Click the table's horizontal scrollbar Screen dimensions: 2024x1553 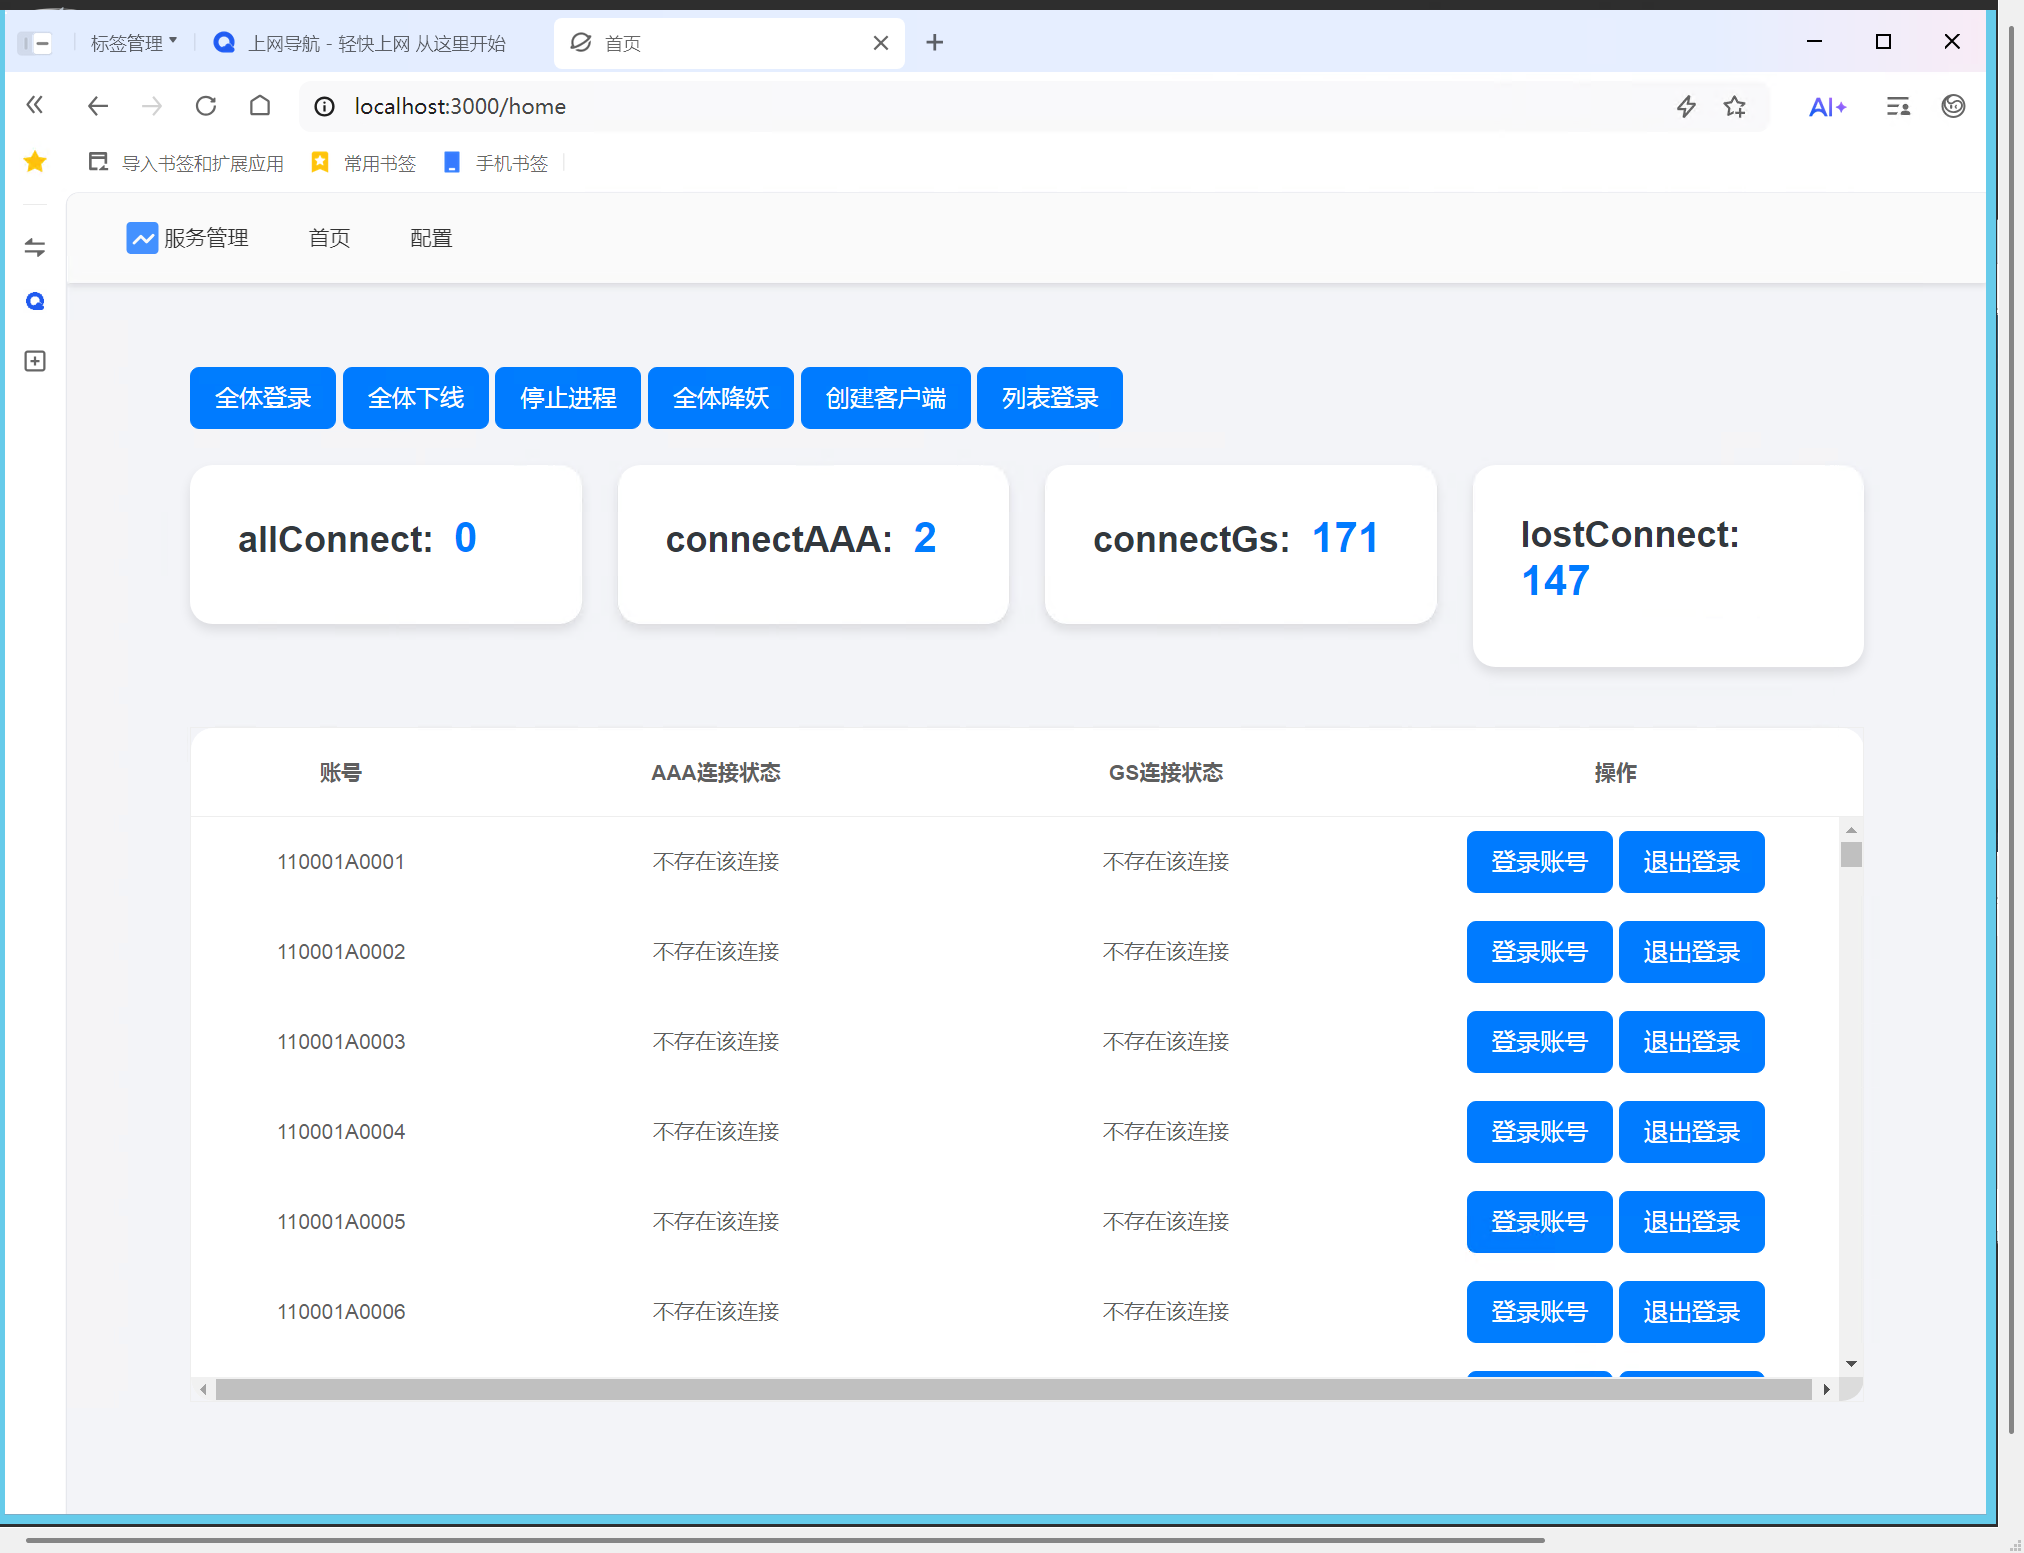click(x=1012, y=1389)
